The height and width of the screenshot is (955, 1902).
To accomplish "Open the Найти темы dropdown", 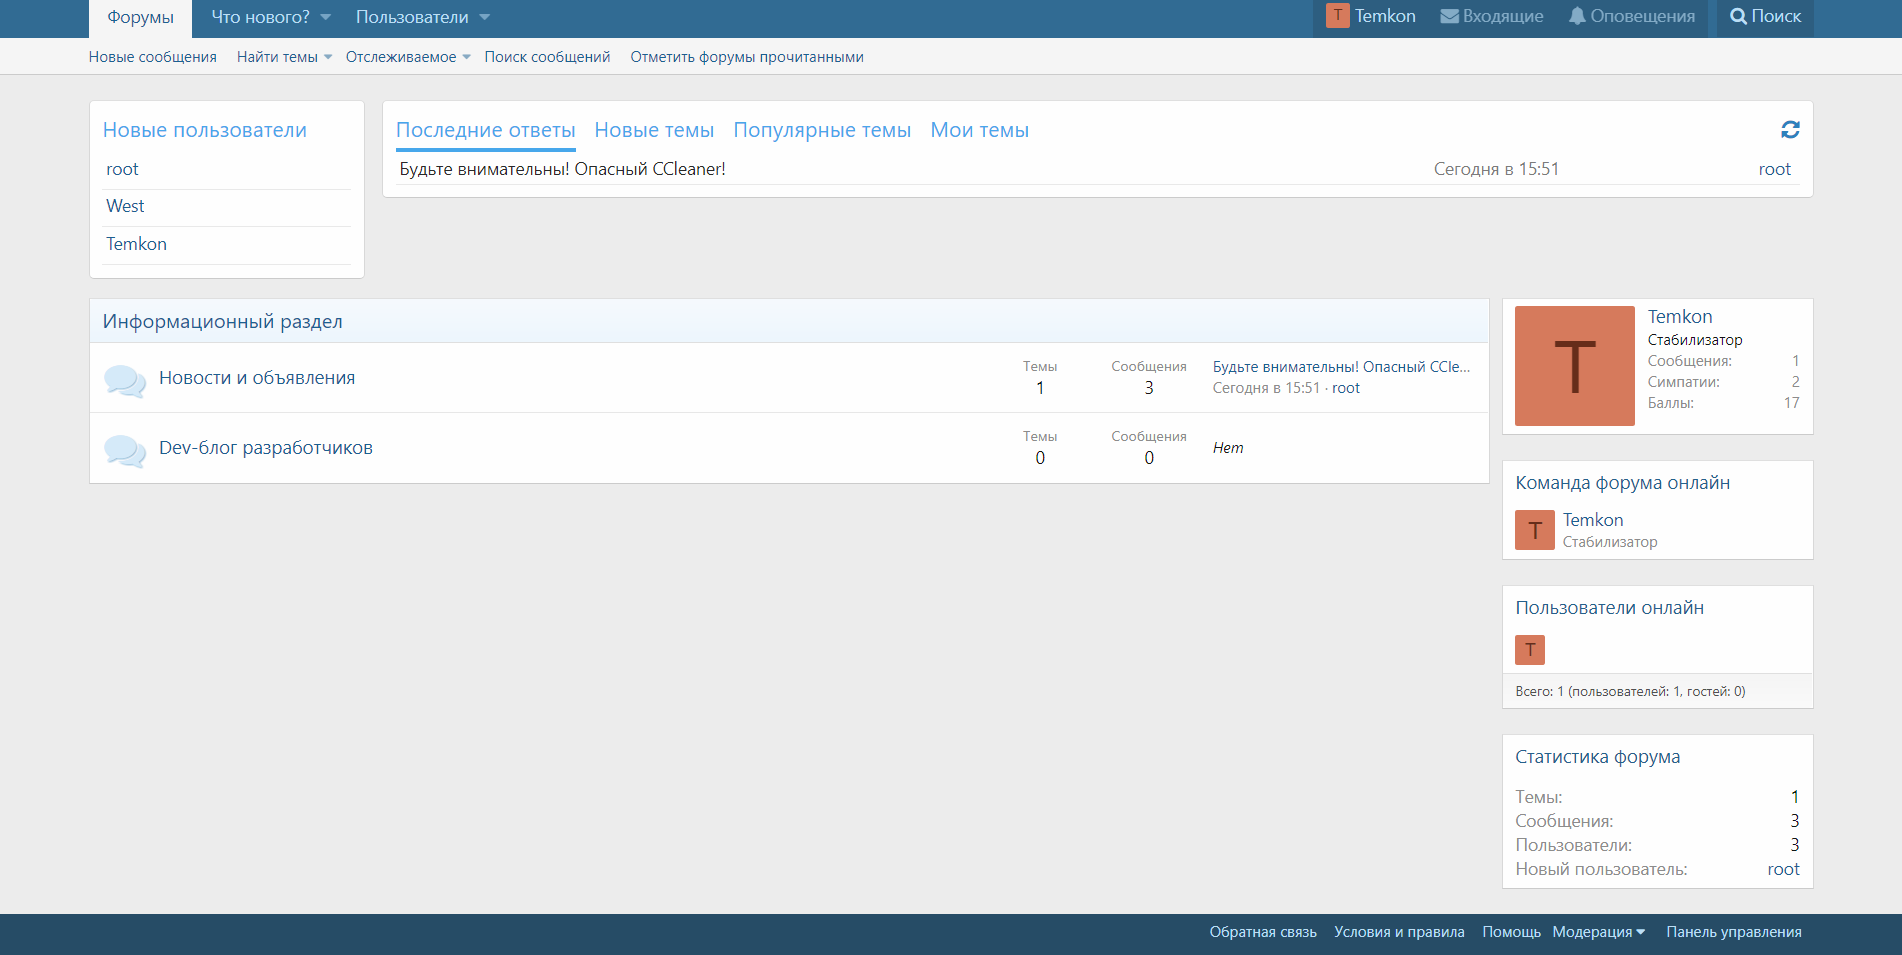I will point(284,57).
